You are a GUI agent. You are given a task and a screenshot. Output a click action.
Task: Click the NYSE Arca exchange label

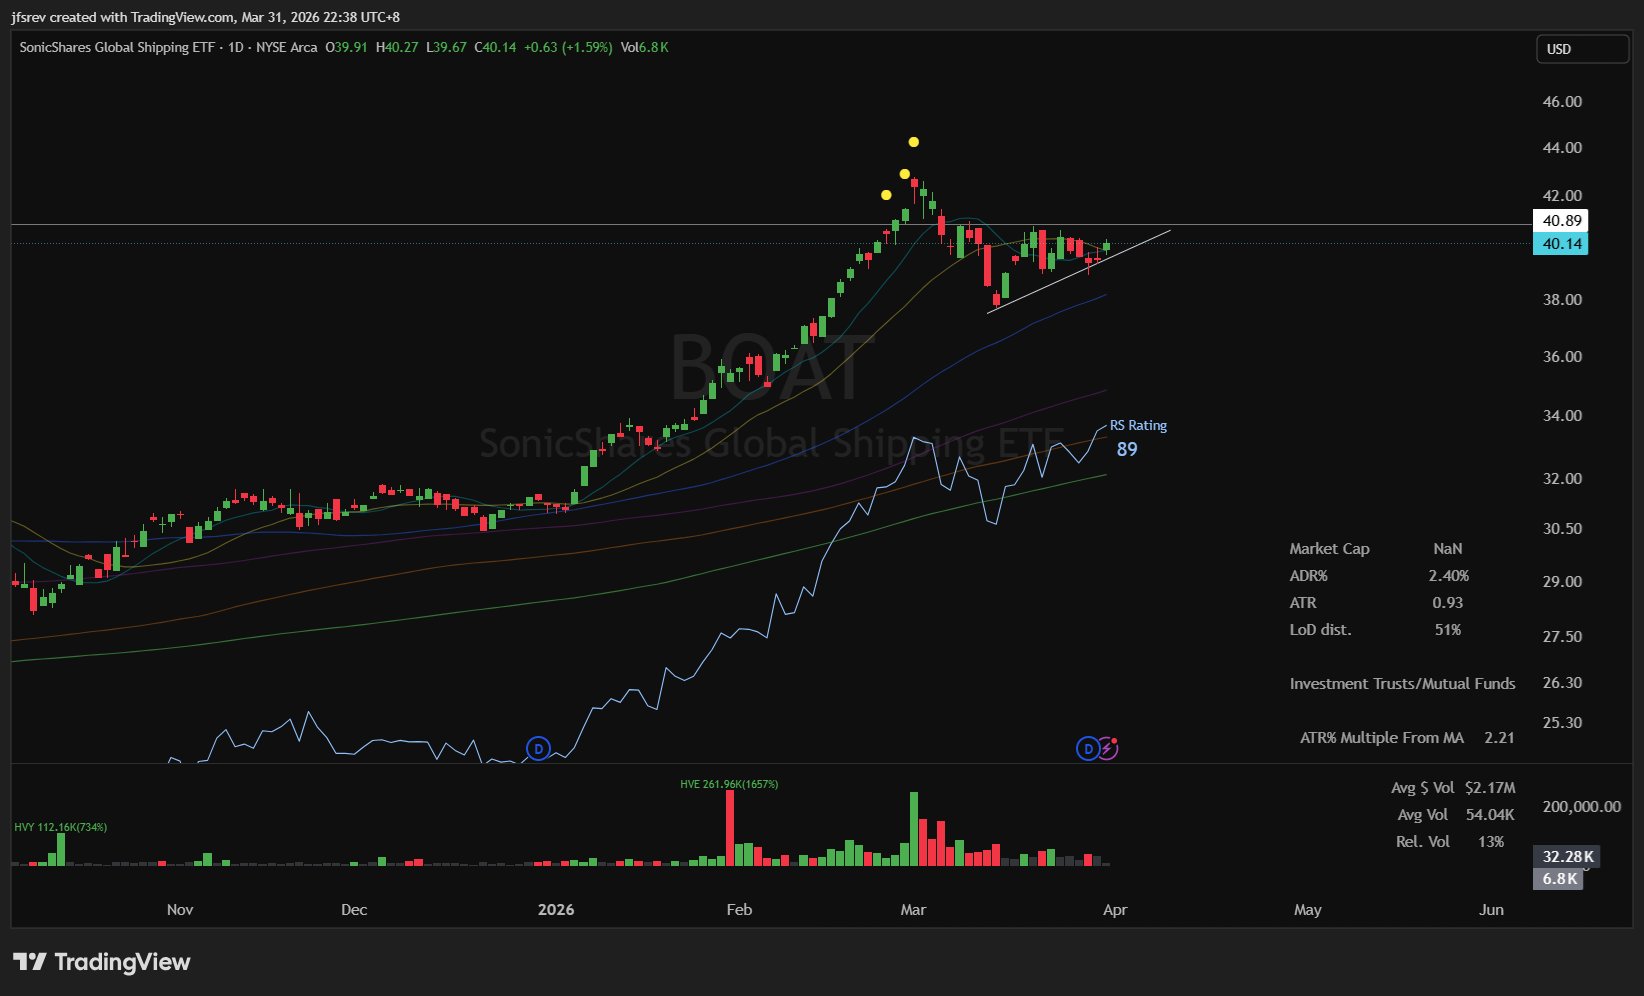pyautogui.click(x=287, y=47)
